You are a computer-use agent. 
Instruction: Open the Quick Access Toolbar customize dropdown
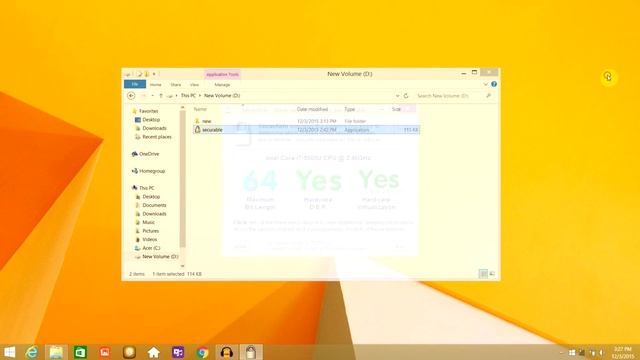[x=154, y=74]
